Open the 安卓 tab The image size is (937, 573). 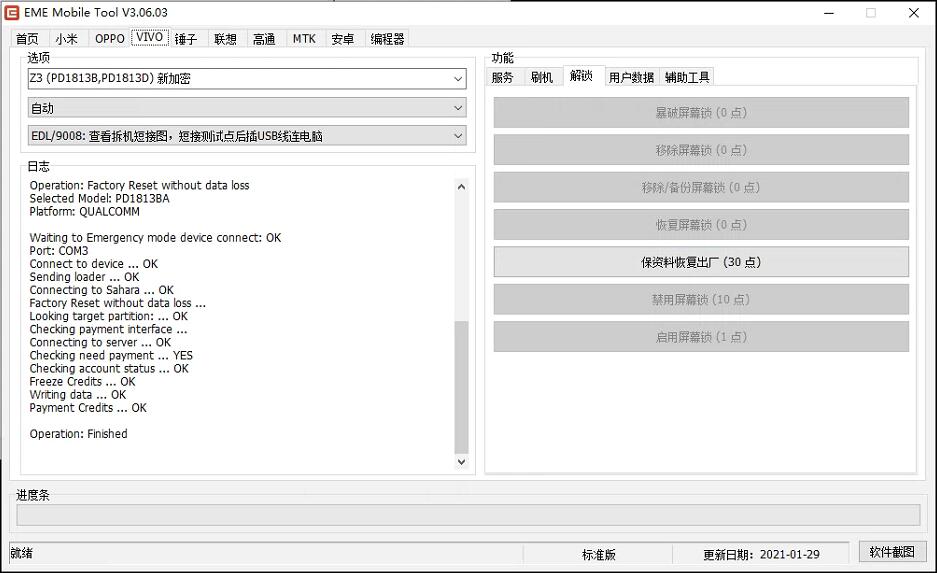coord(343,39)
